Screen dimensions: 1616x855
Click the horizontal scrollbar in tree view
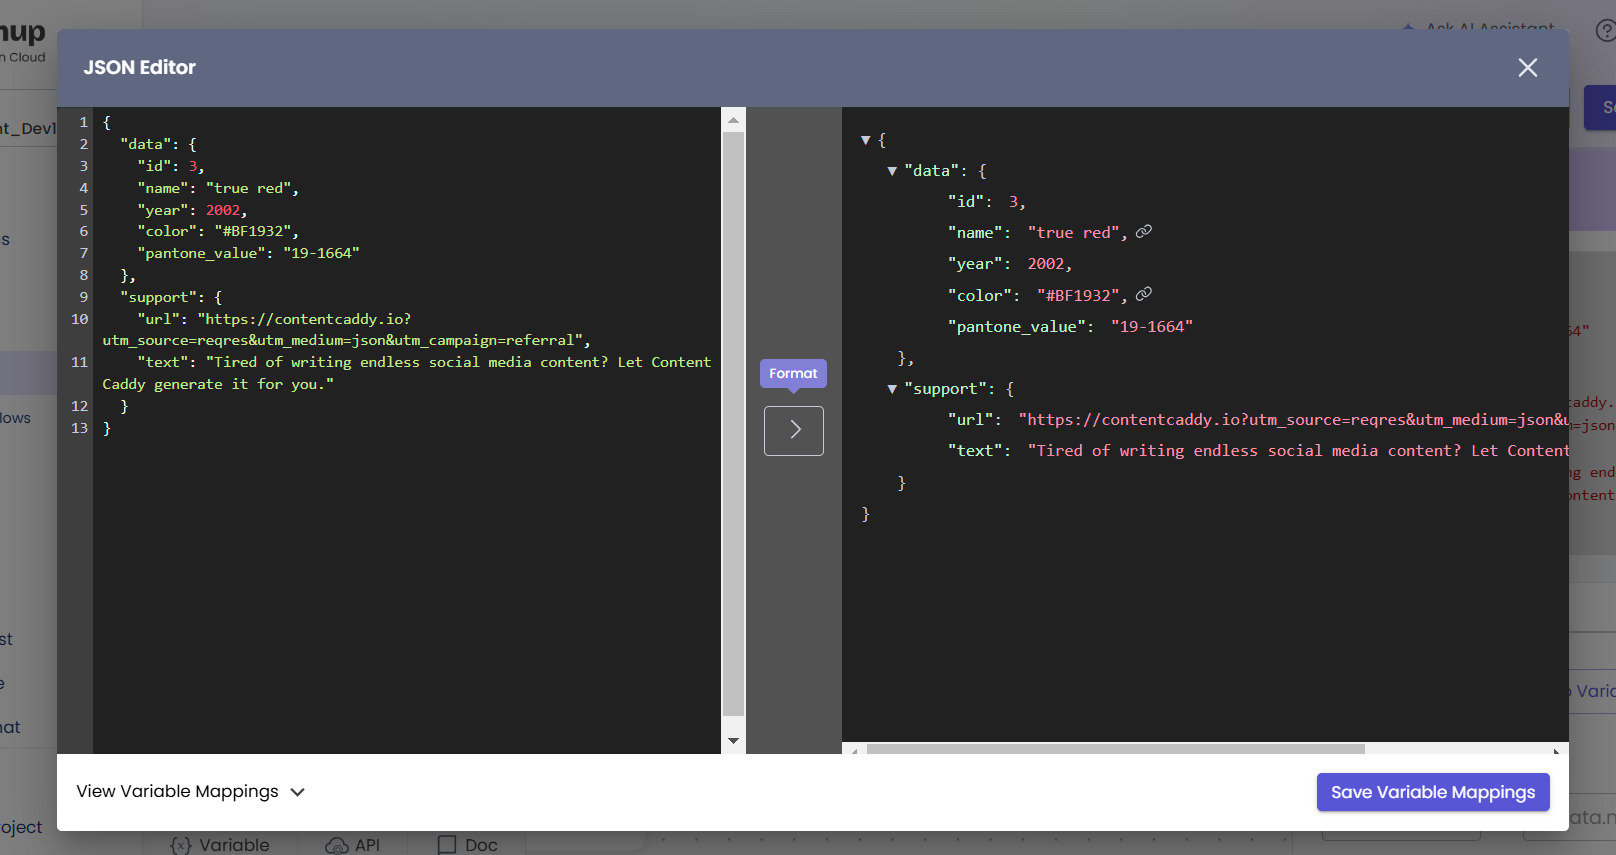tap(1115, 749)
